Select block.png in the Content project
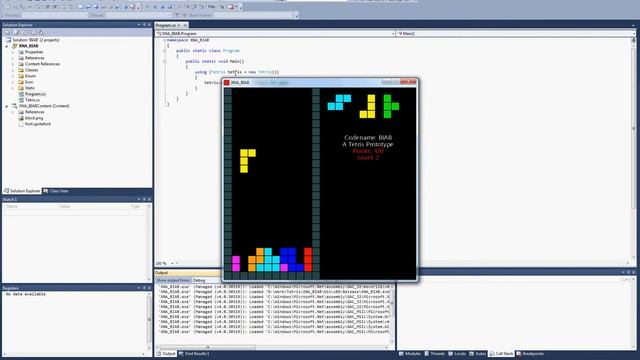This screenshot has height=360, width=640. coord(34,118)
